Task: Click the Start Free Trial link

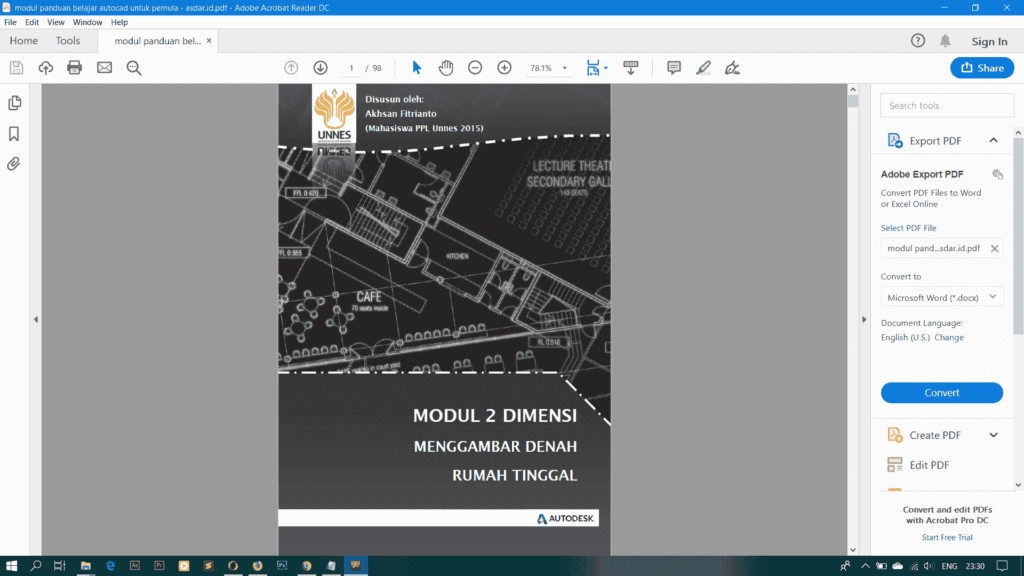Action: (946, 537)
